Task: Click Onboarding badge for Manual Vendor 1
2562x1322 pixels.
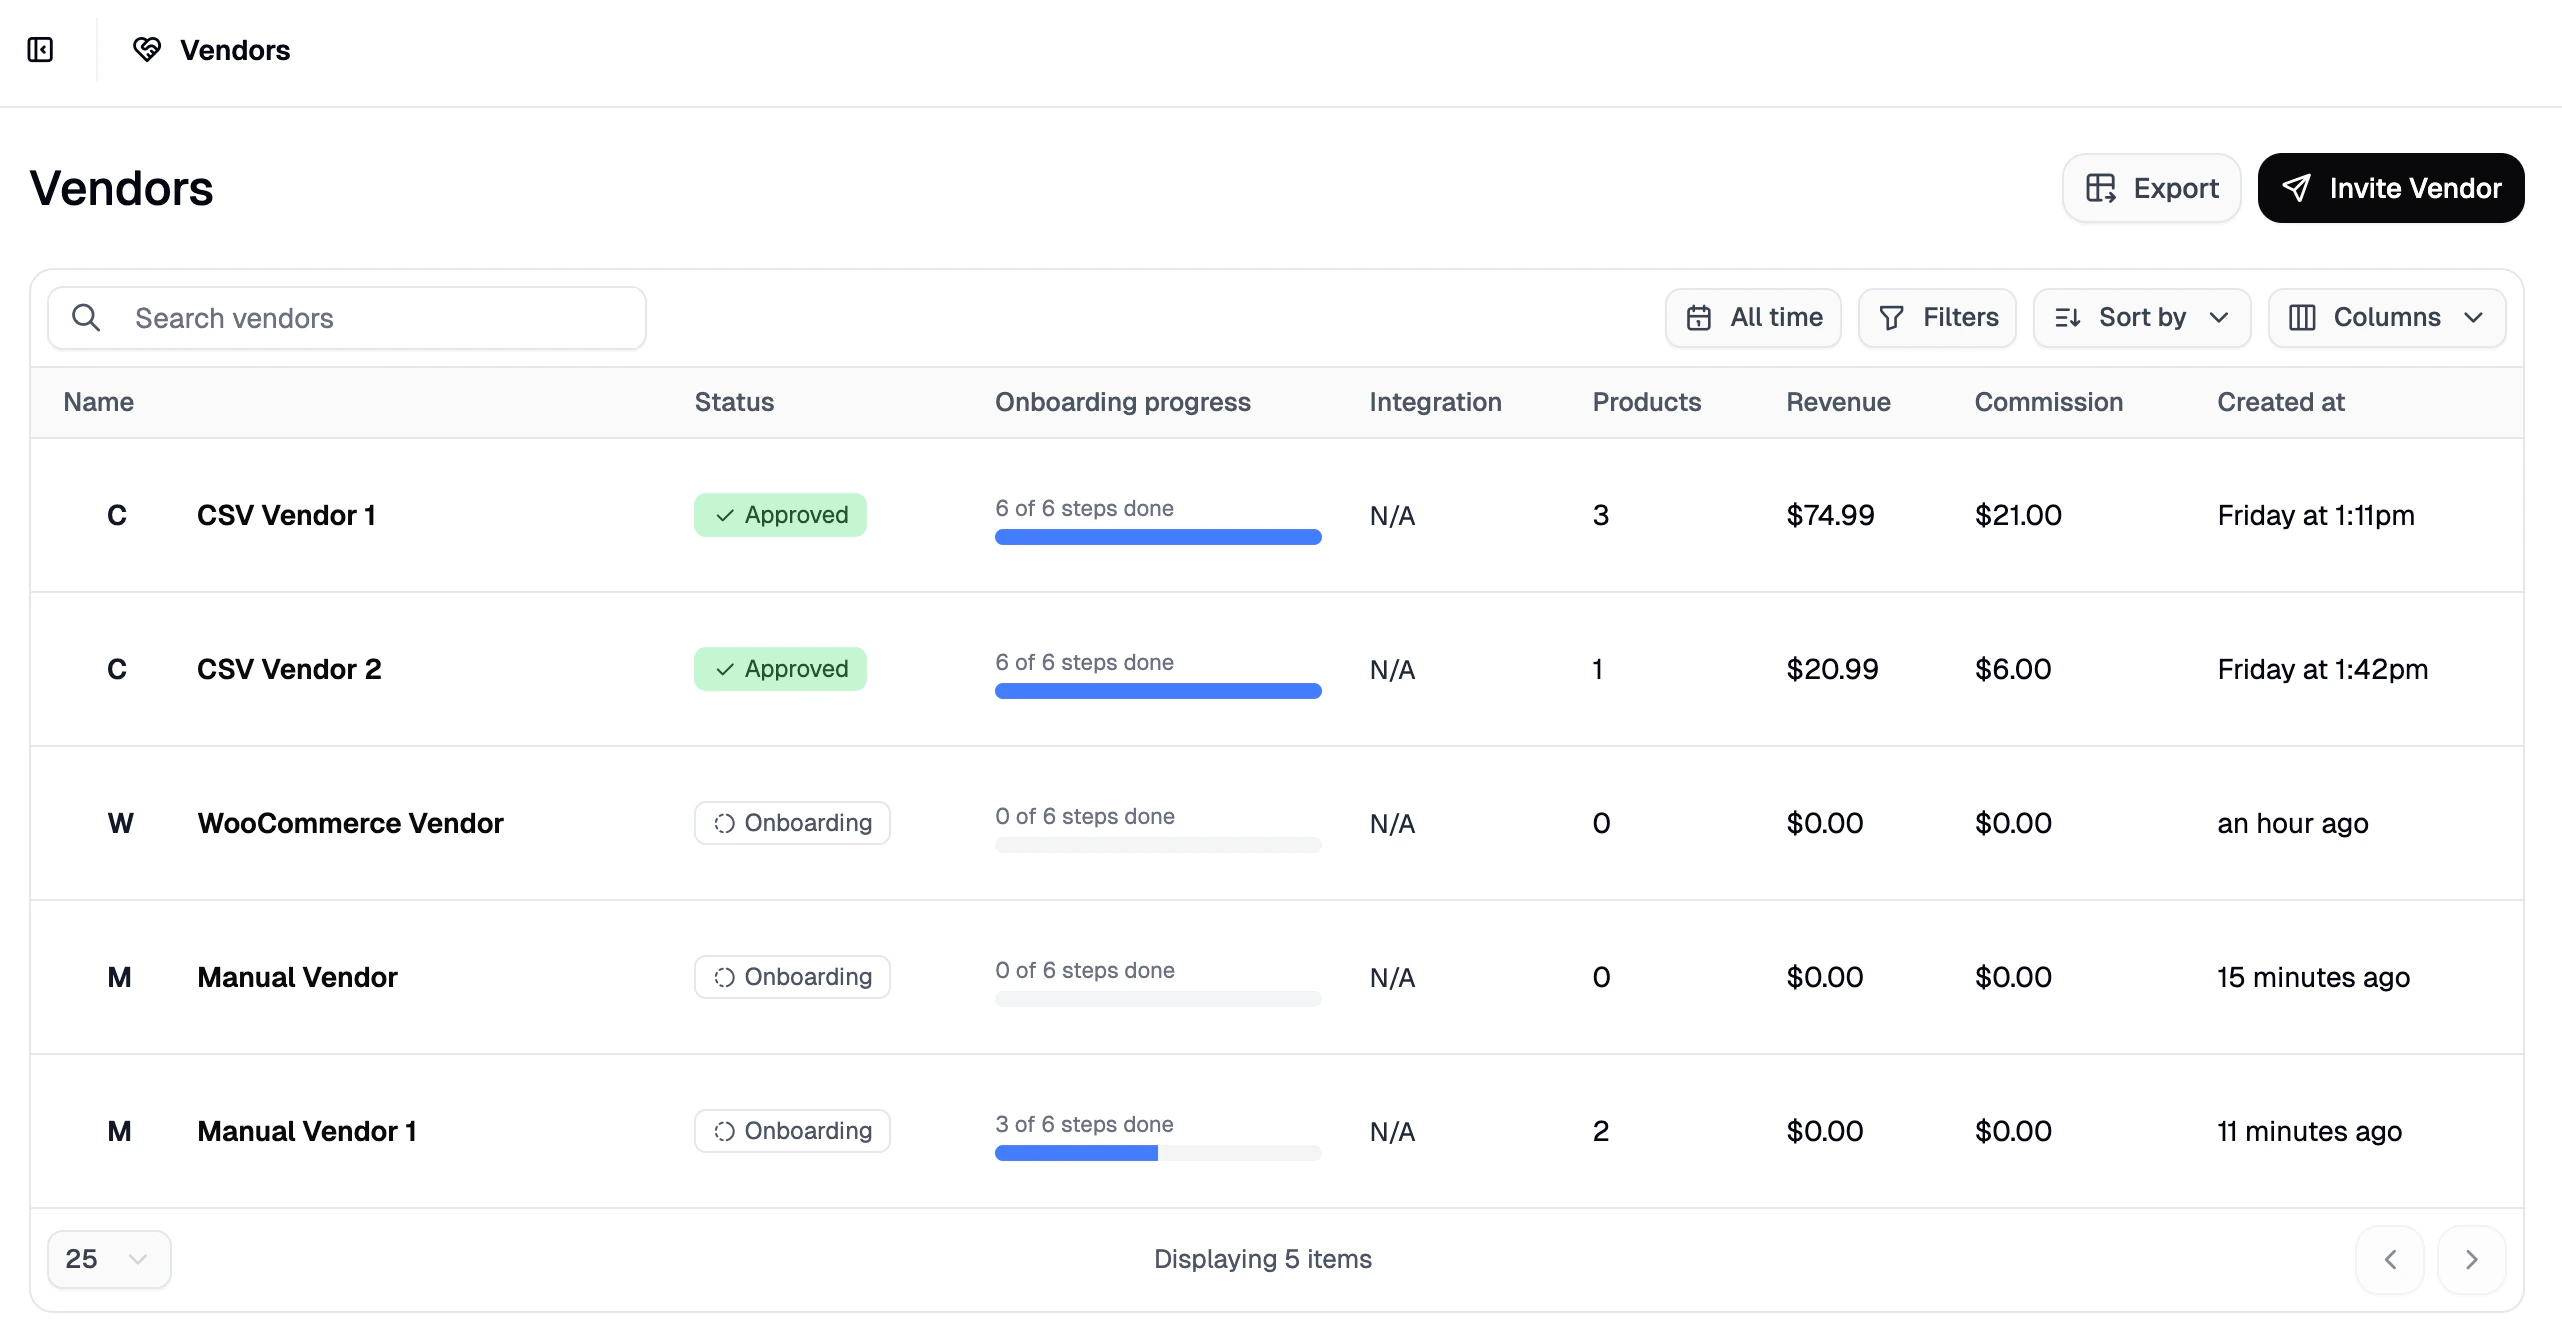Action: pos(792,1131)
